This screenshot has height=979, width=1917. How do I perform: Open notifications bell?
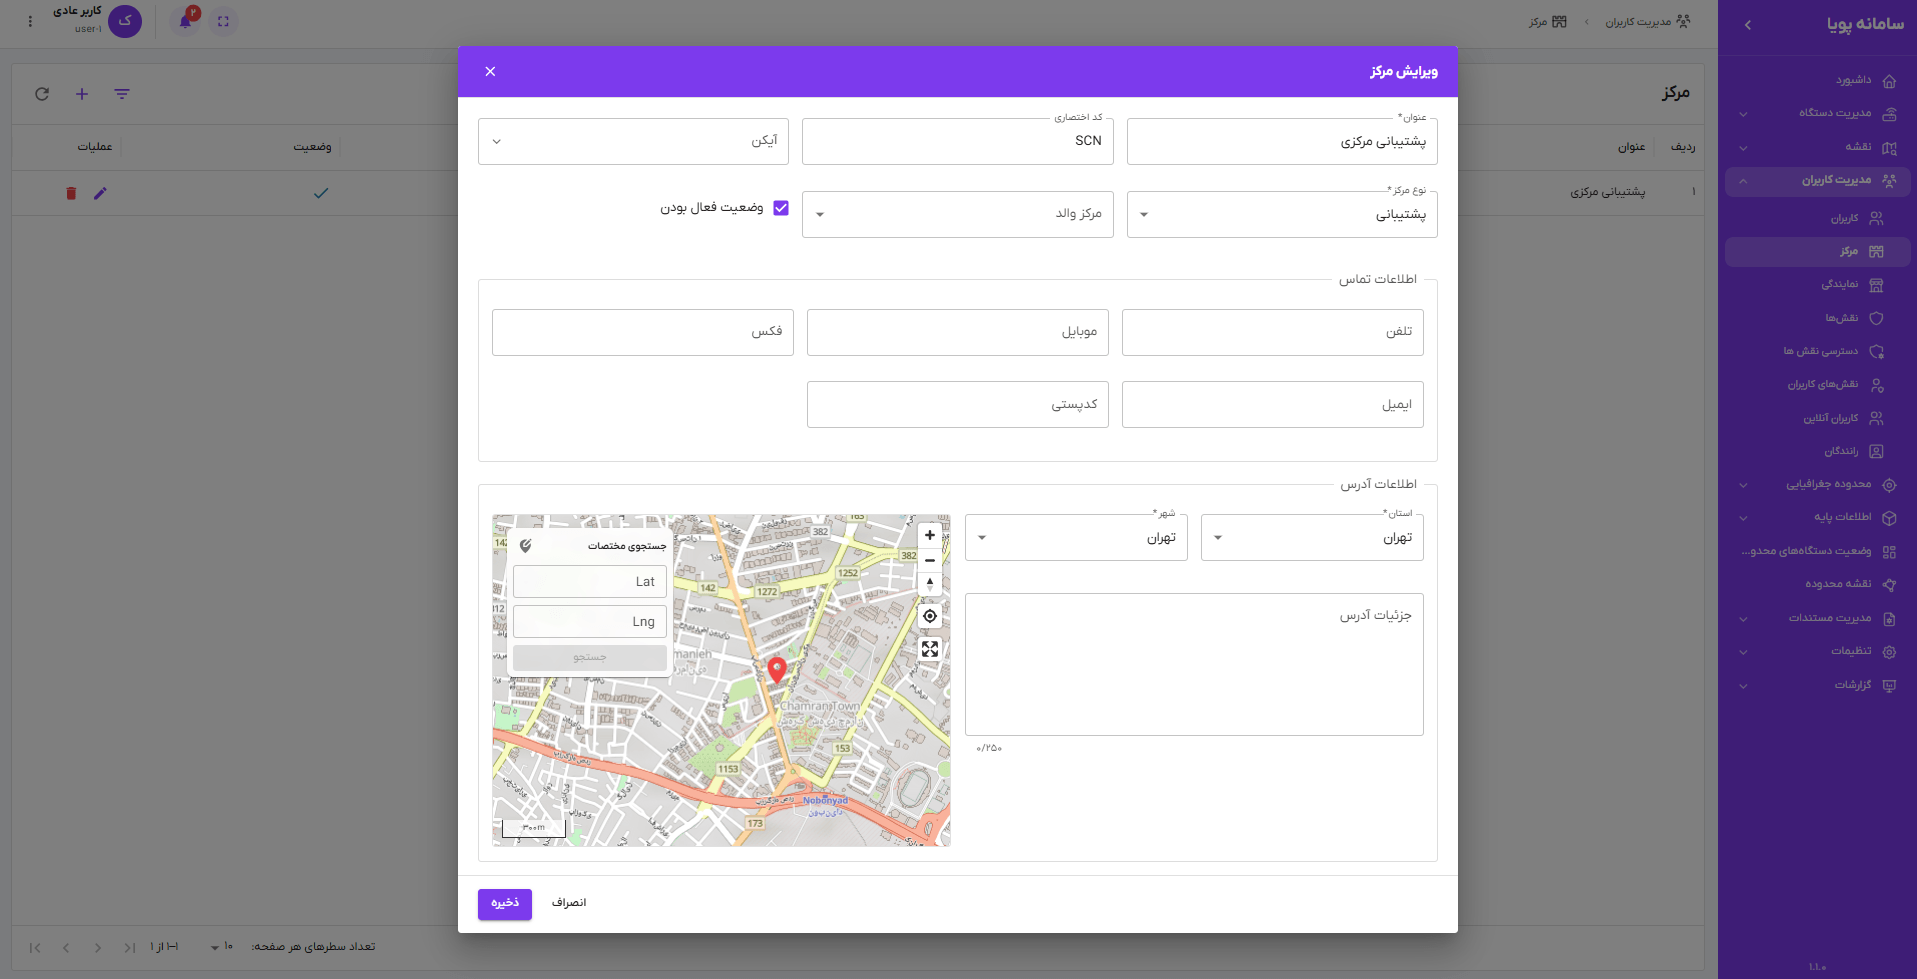185,21
